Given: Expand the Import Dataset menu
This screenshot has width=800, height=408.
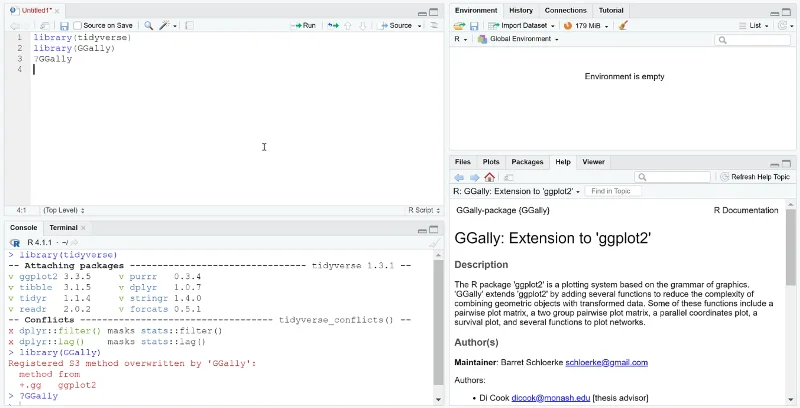Looking at the screenshot, I should (x=521, y=26).
